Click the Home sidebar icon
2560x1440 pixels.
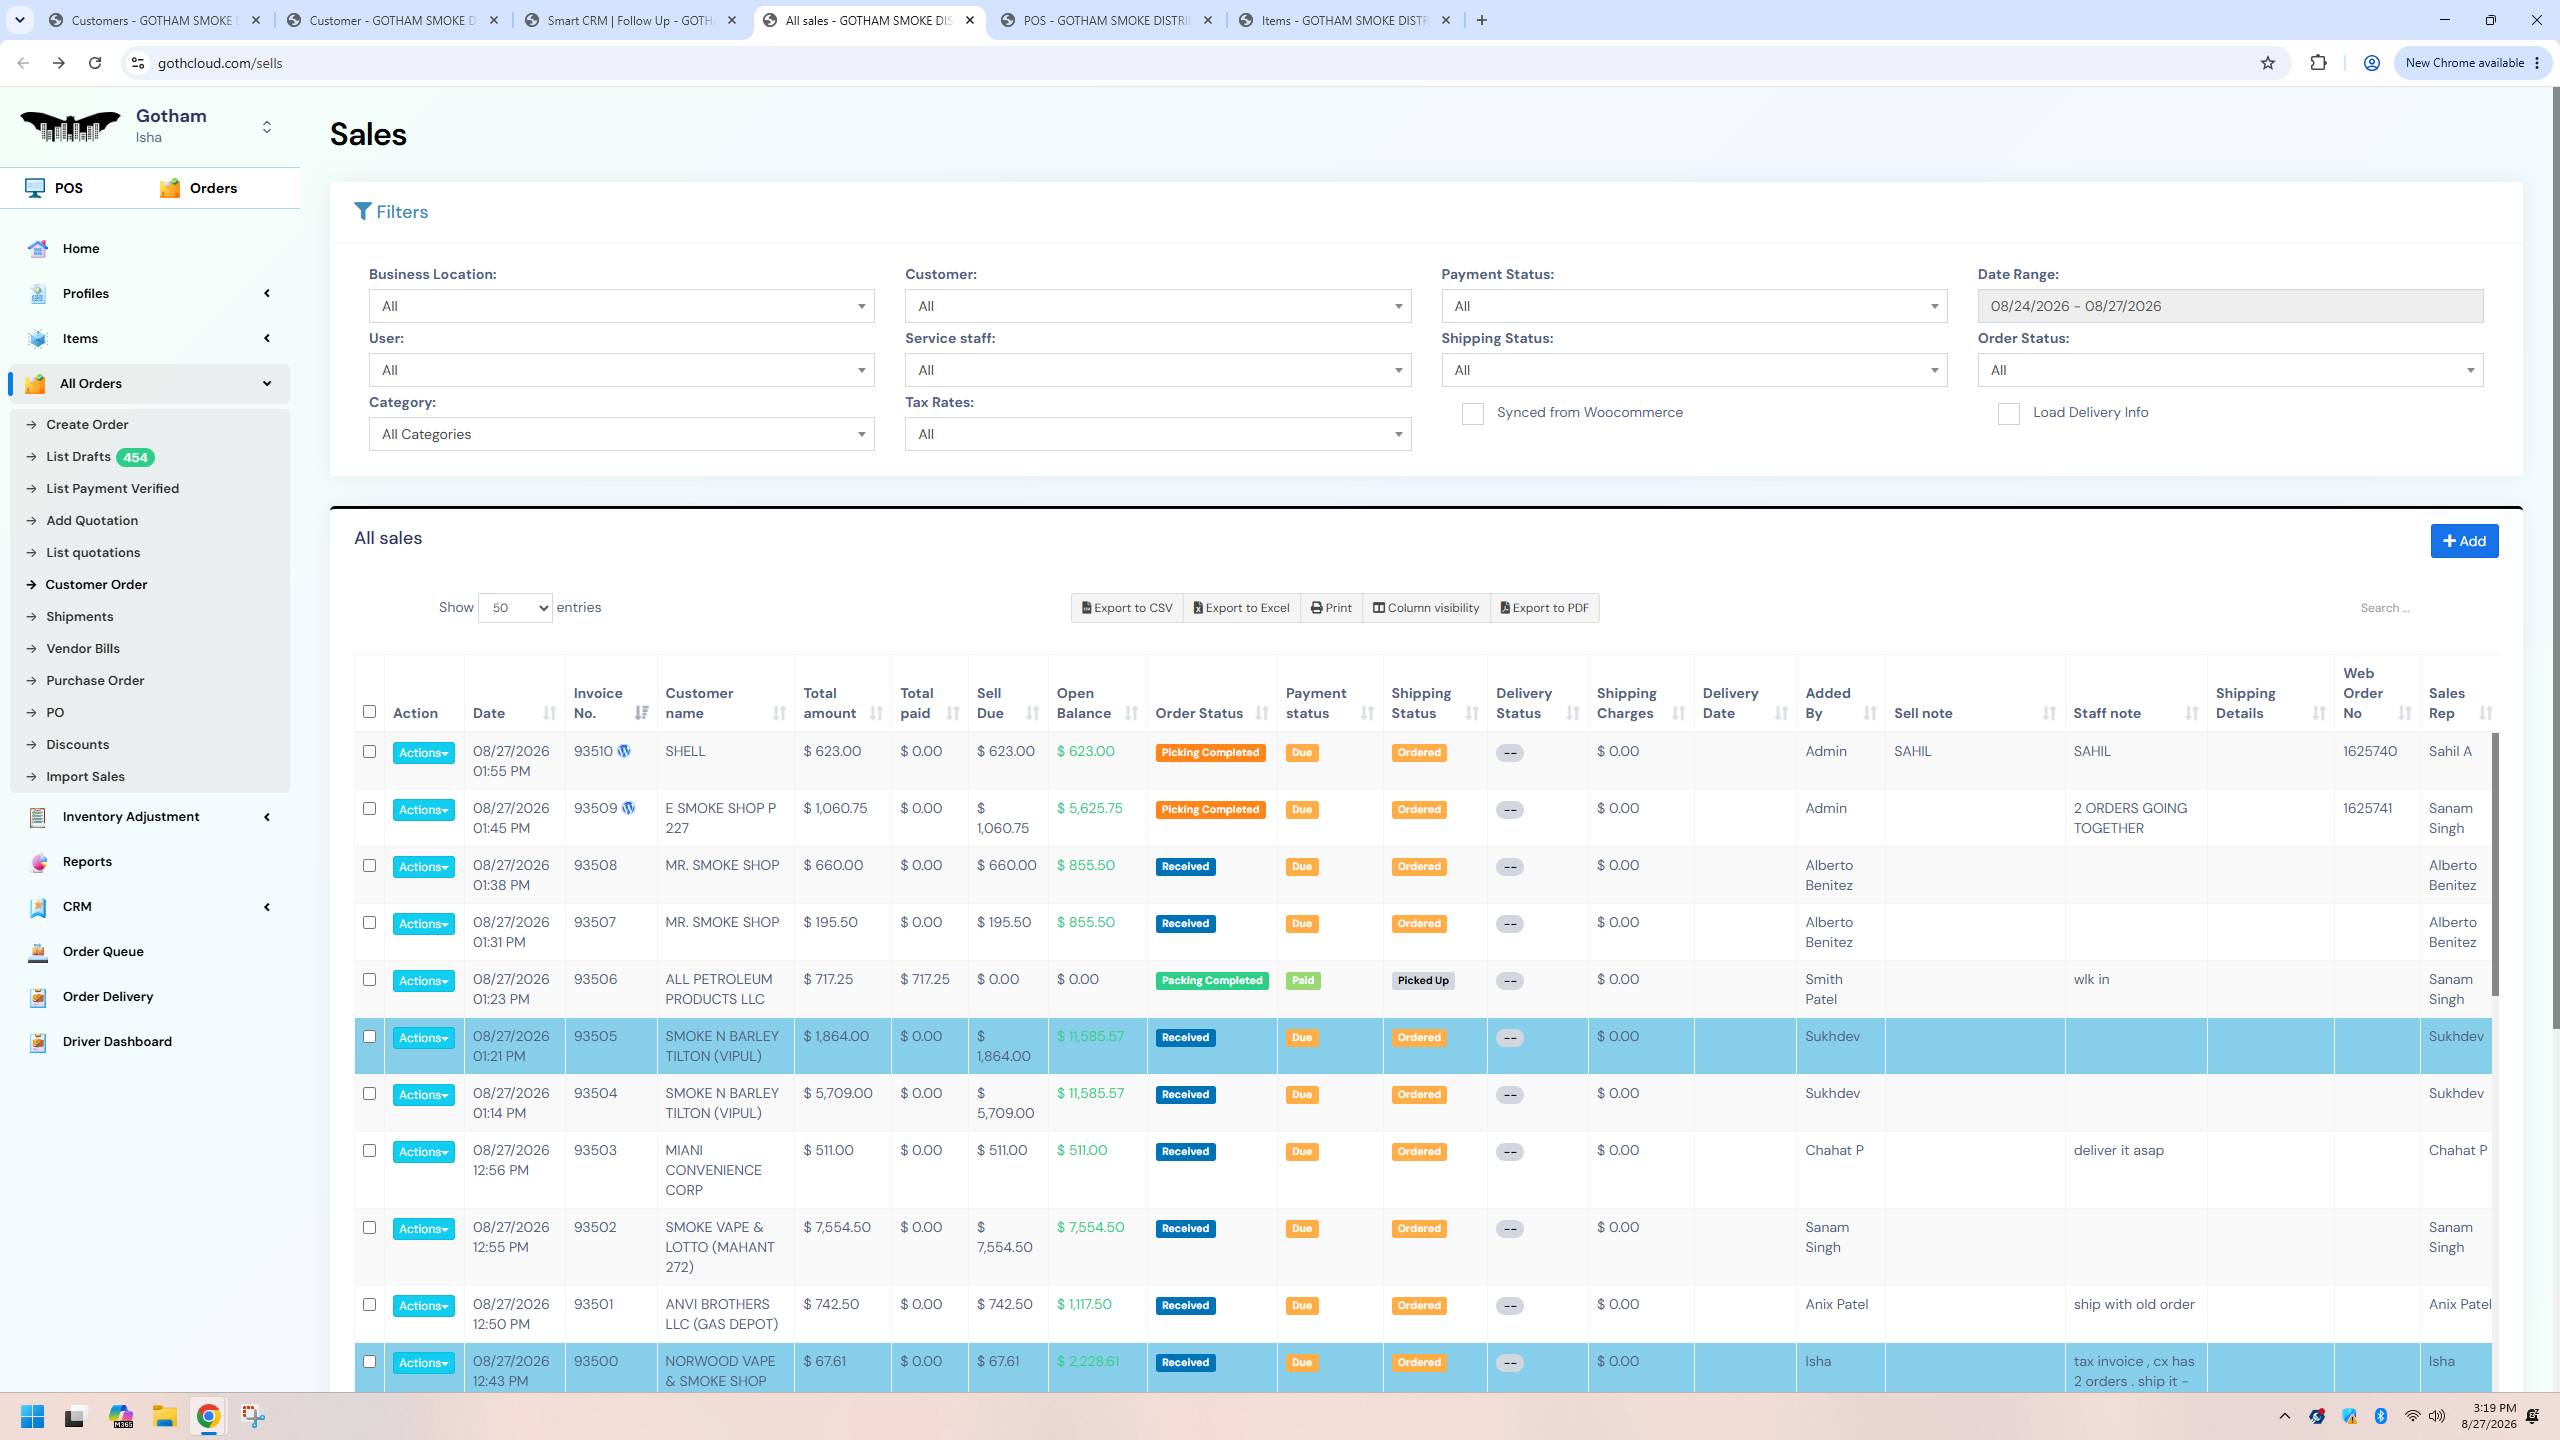[x=38, y=249]
